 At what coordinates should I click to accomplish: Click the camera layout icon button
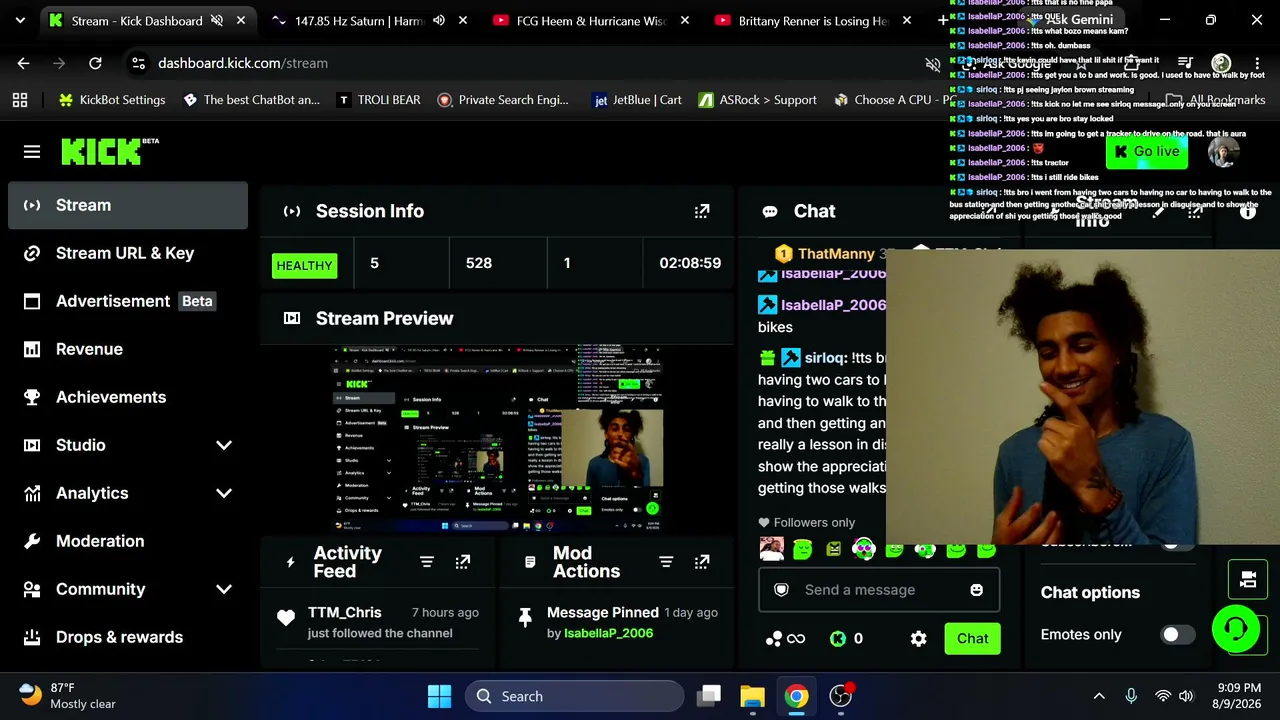1247,579
